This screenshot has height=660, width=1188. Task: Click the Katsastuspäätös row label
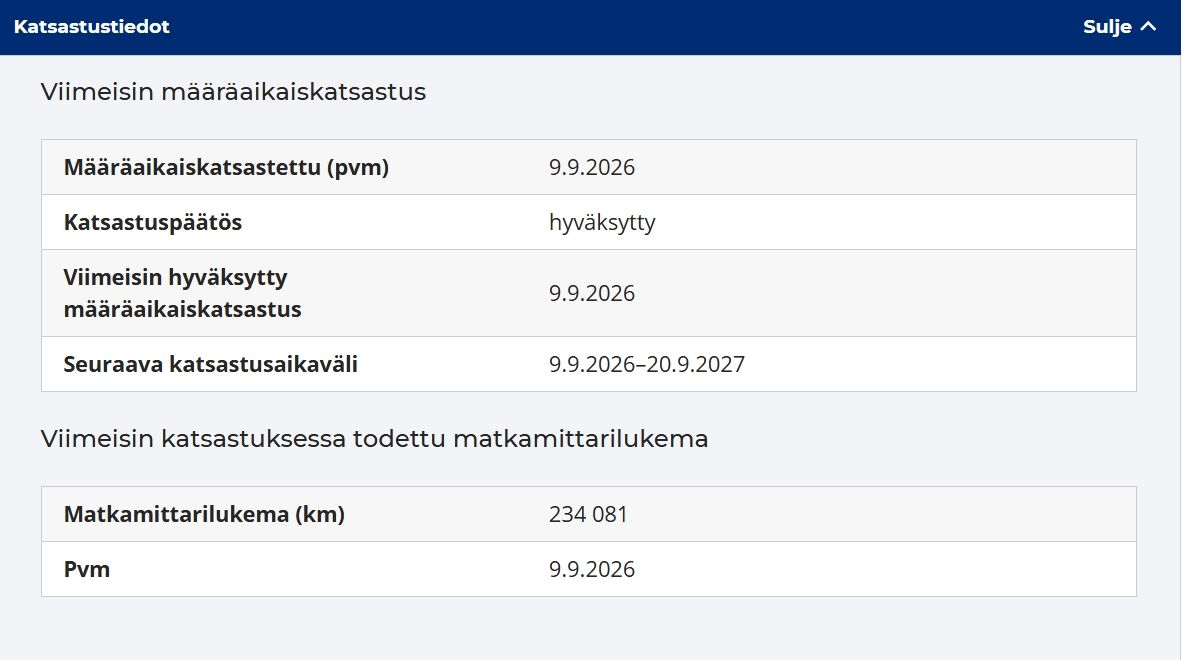152,222
